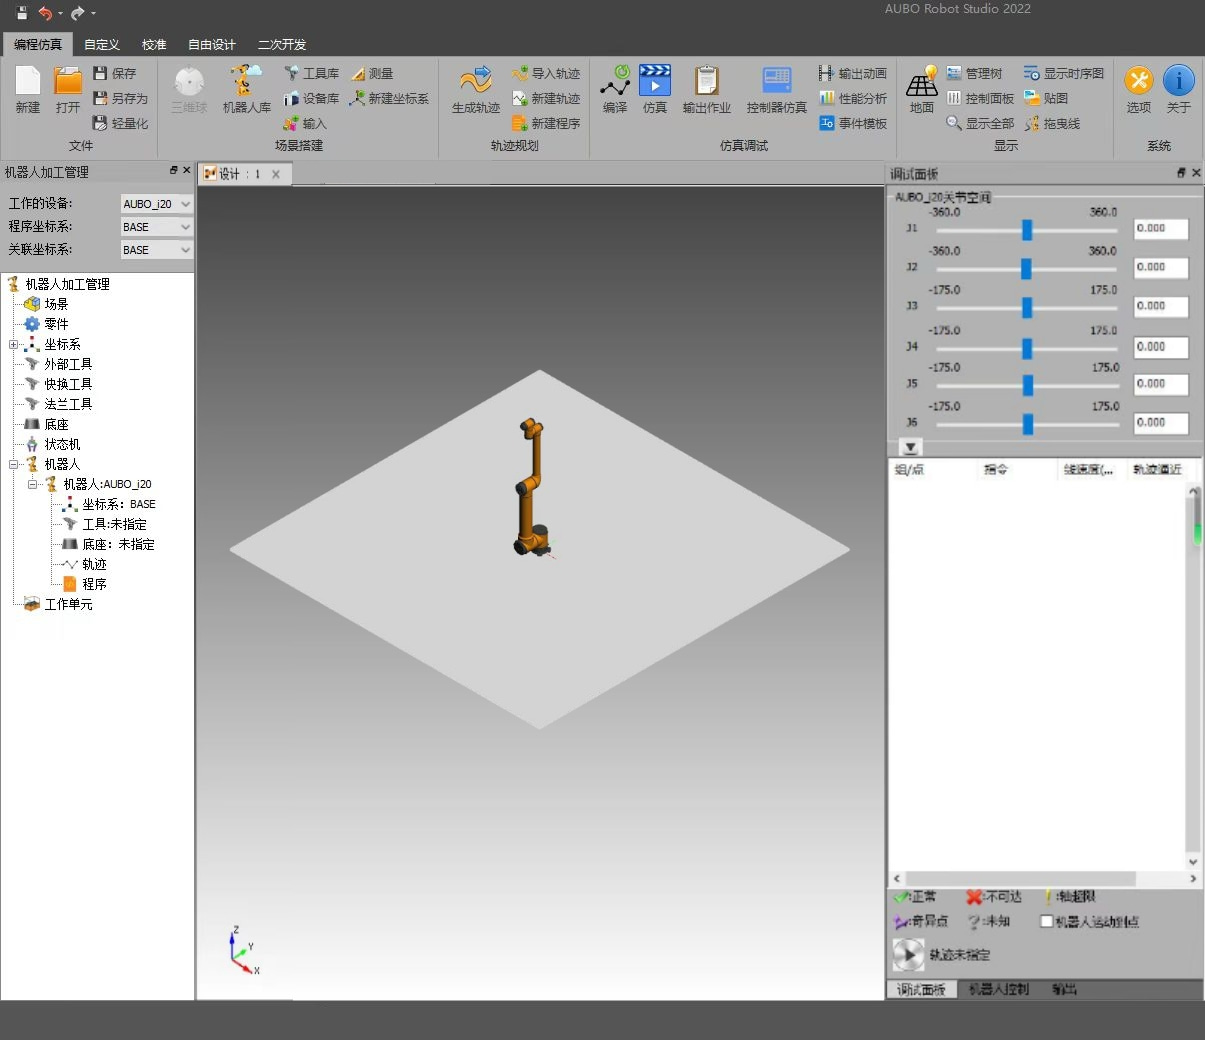The width and height of the screenshot is (1205, 1040).
Task: Click the J5 joint value input field
Action: [x=1160, y=384]
